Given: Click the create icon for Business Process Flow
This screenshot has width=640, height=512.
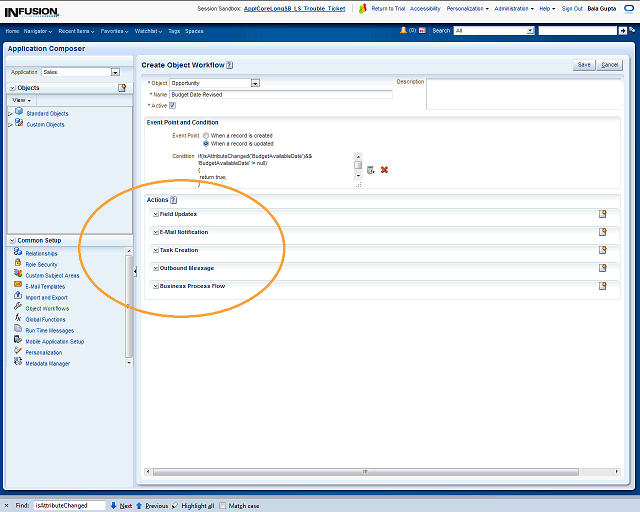Looking at the screenshot, I should [603, 286].
